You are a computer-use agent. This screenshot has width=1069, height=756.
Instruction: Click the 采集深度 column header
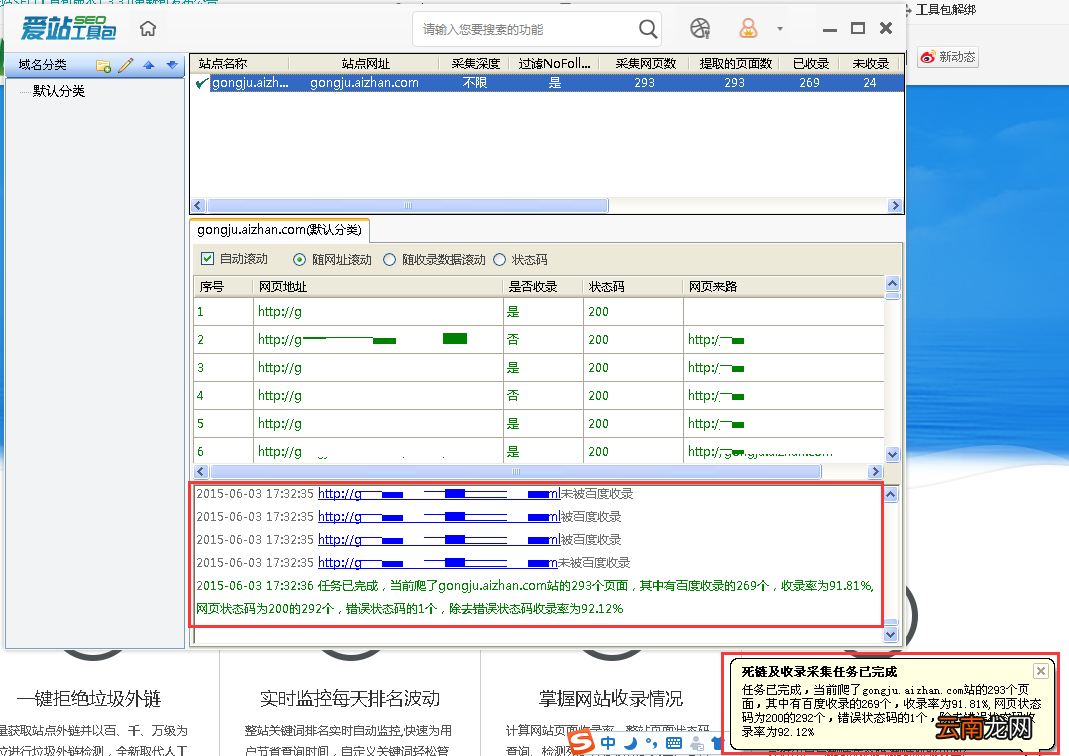click(x=476, y=63)
